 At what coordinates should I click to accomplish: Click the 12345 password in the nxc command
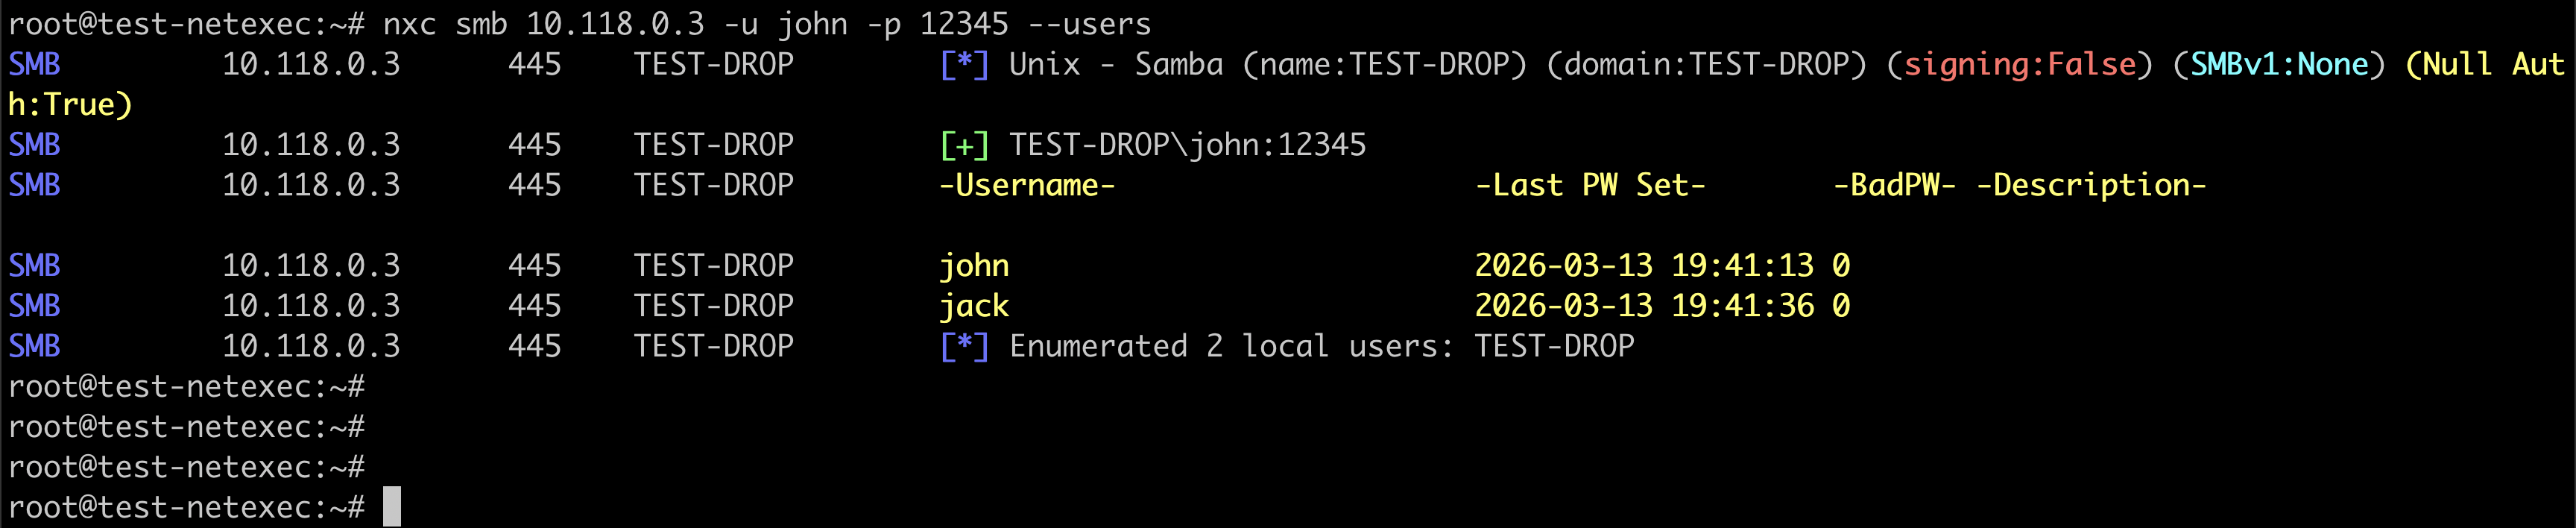(x=964, y=24)
